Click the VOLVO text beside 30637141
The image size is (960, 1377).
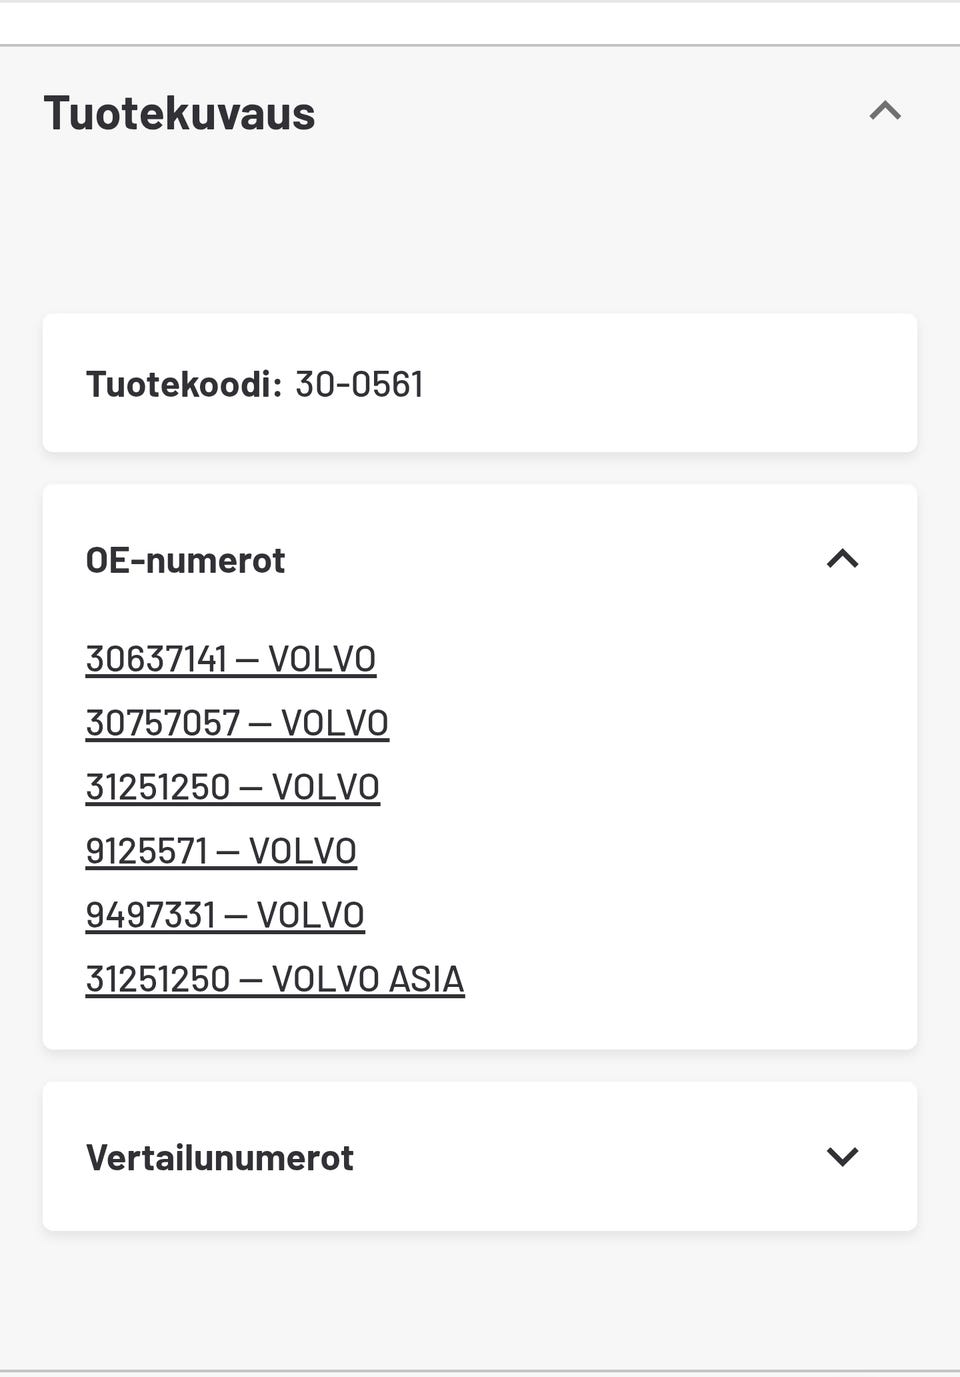click(x=322, y=659)
